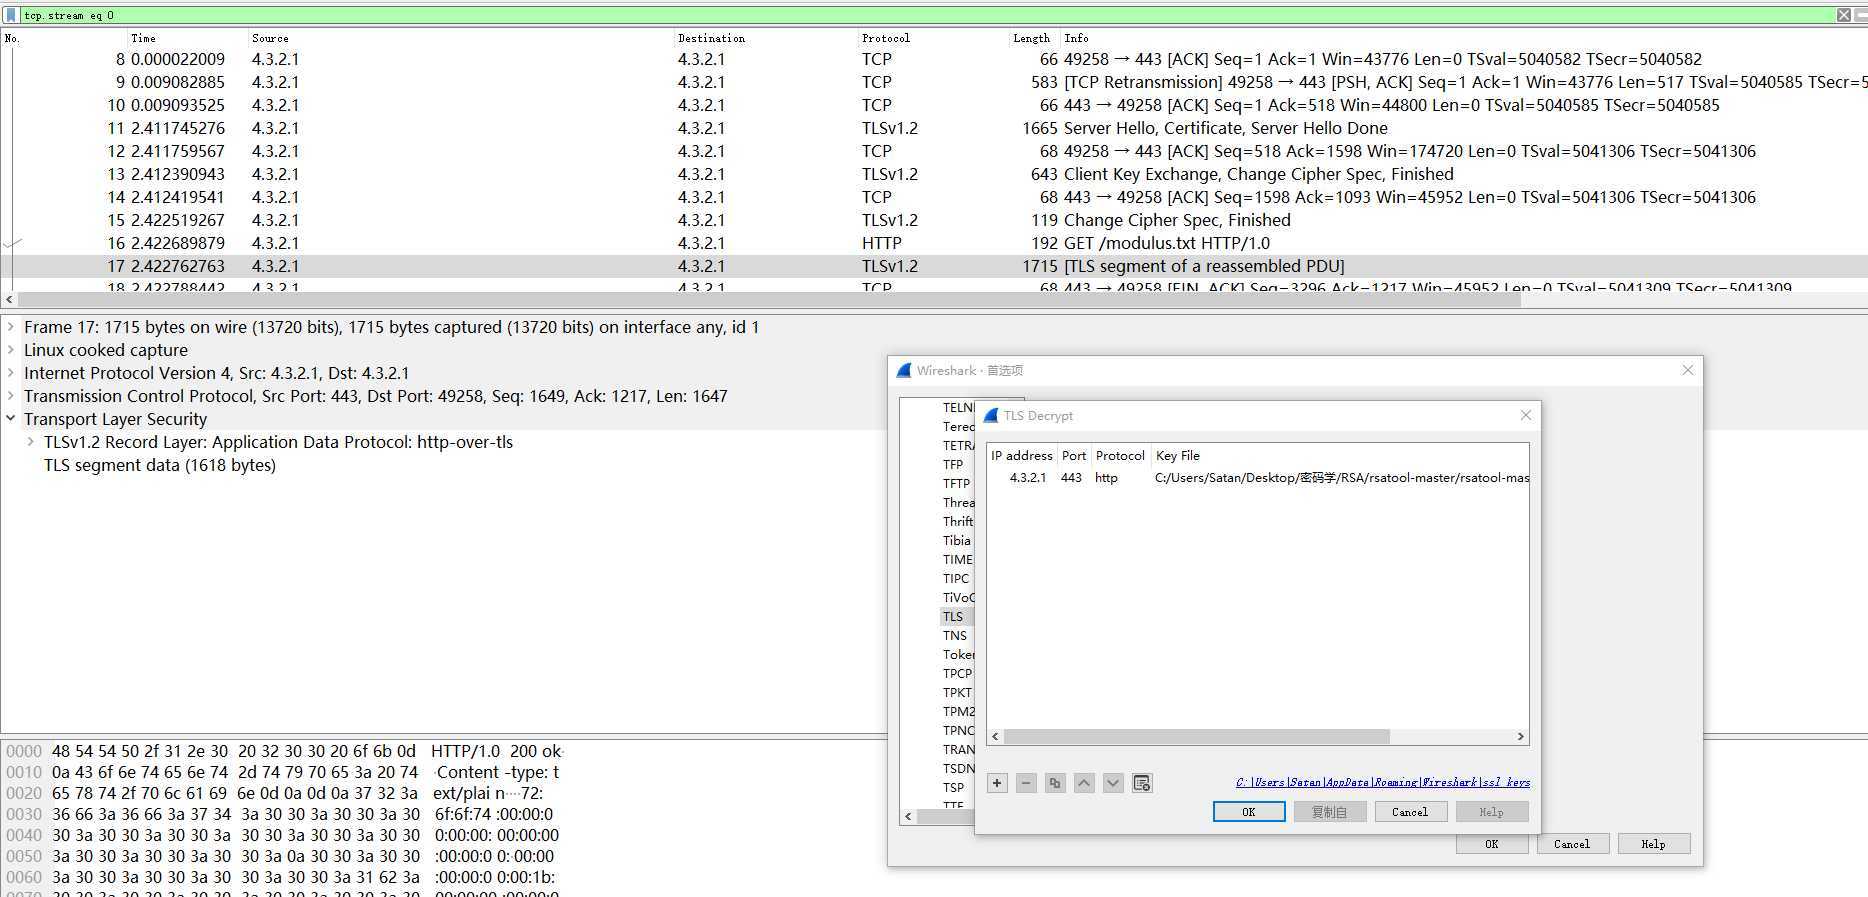Screen dimensions: 1868x897
Task: Sort packets by Time column header
Action: click(143, 38)
